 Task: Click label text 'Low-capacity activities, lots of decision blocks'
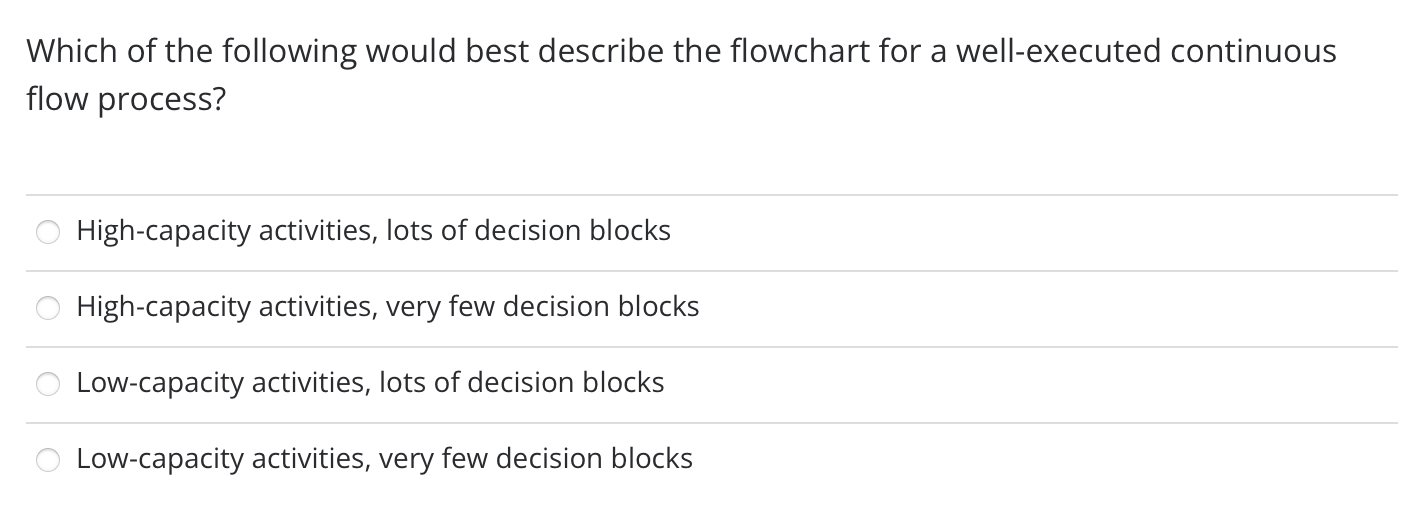pos(370,383)
